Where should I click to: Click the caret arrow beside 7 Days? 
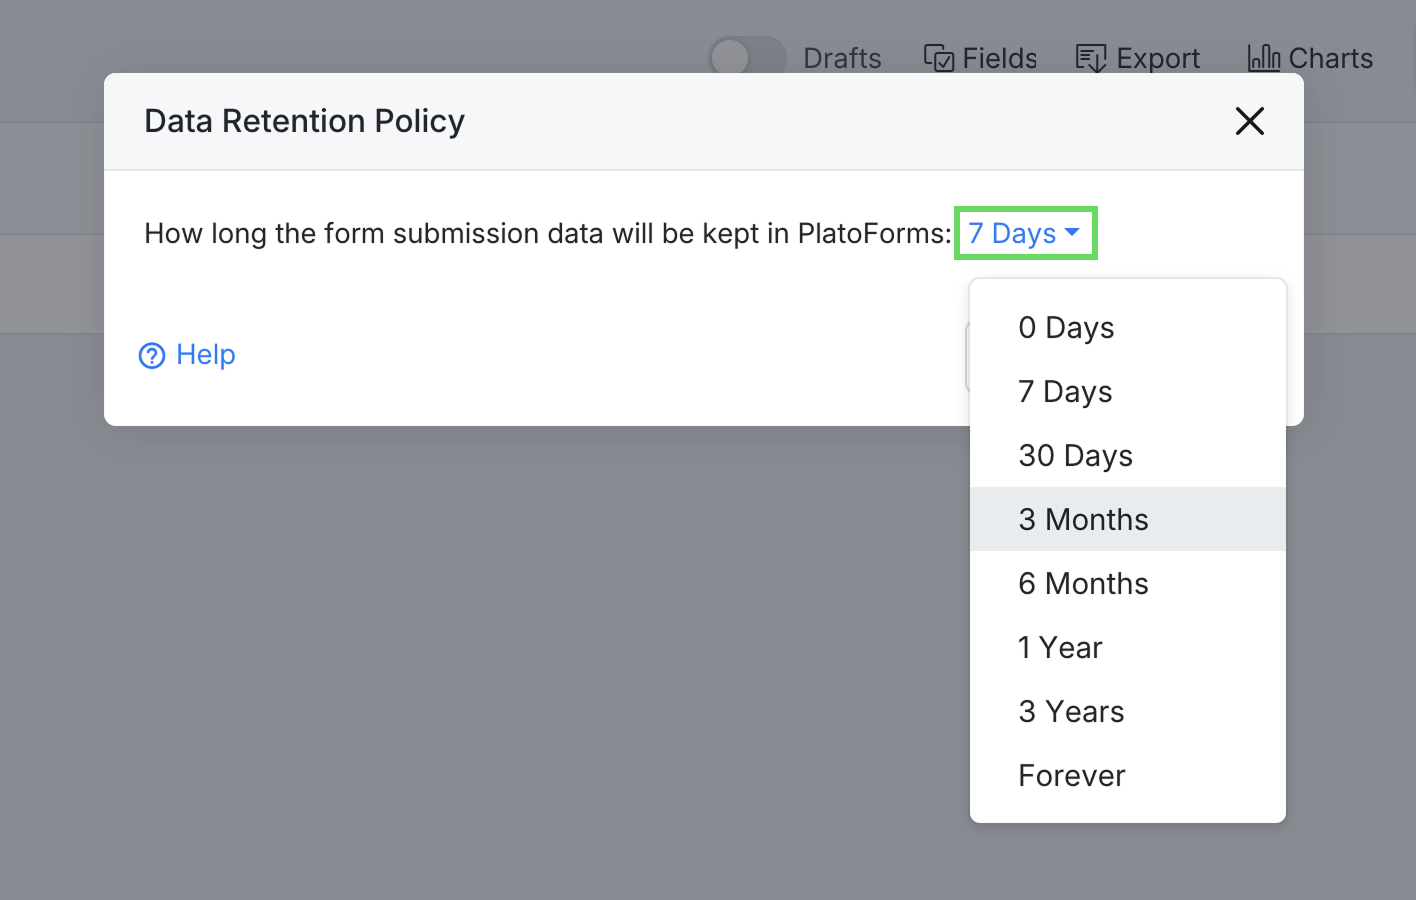point(1072,232)
